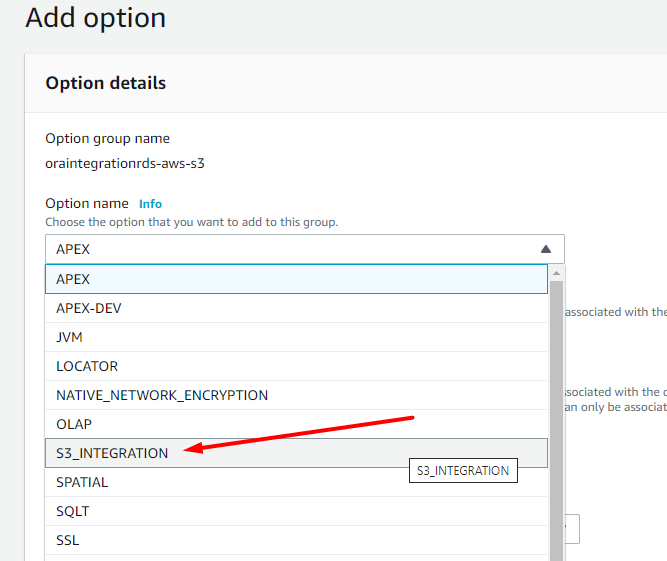Choose S3_INTEGRATION from the option list
Screen dimensions: 667x561
296,453
